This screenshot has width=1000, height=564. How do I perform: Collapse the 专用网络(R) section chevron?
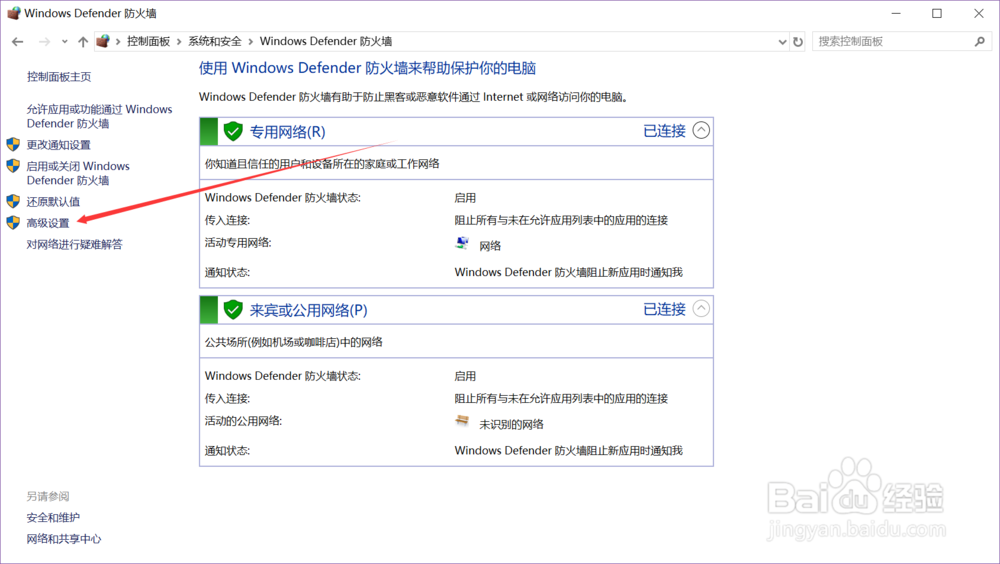click(x=701, y=131)
